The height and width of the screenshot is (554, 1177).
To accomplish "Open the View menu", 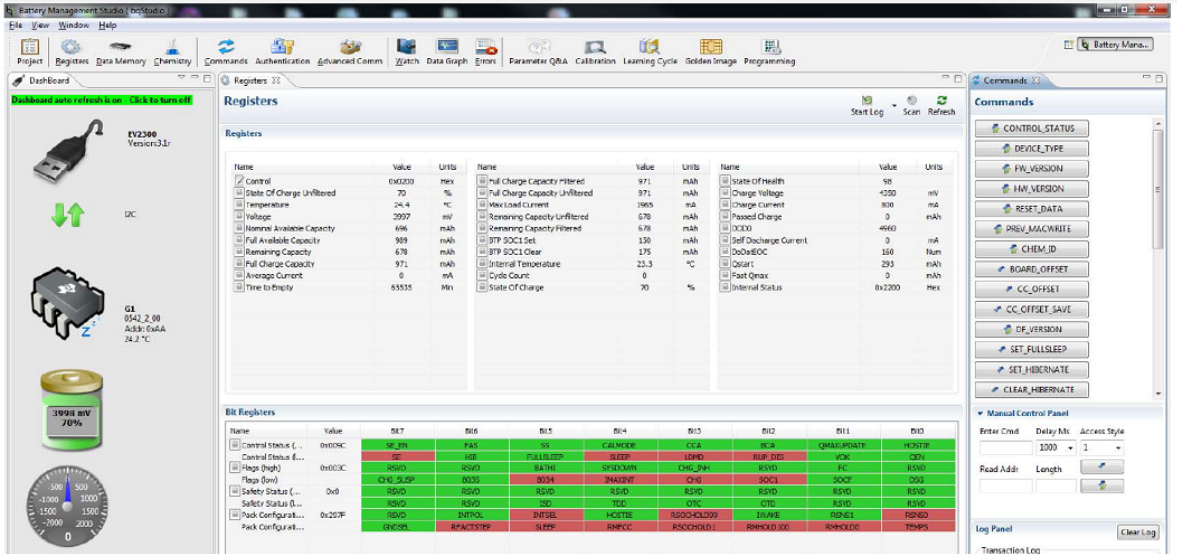I will (40, 26).
